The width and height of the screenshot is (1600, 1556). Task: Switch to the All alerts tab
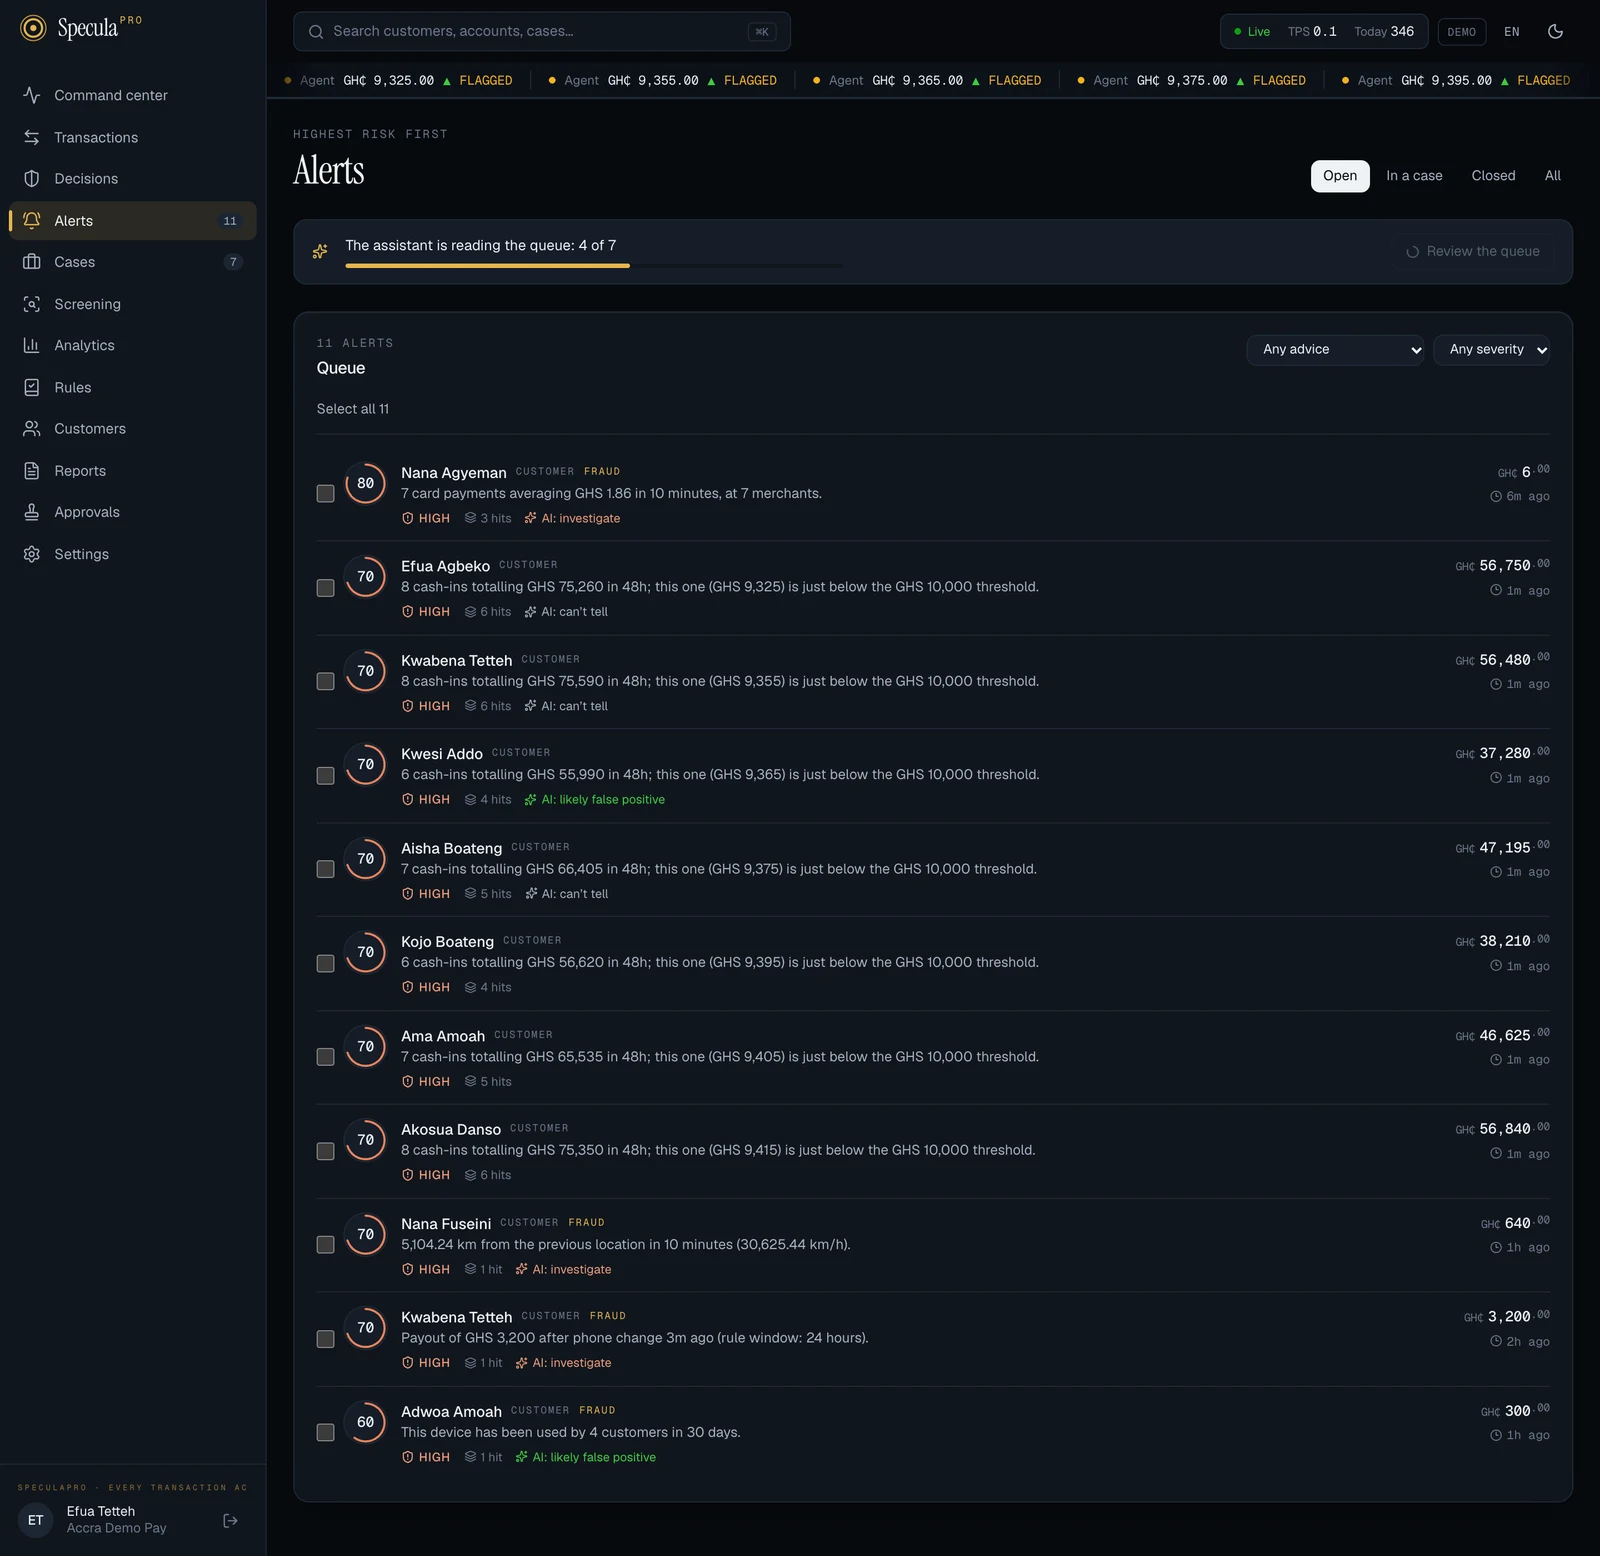coord(1552,176)
